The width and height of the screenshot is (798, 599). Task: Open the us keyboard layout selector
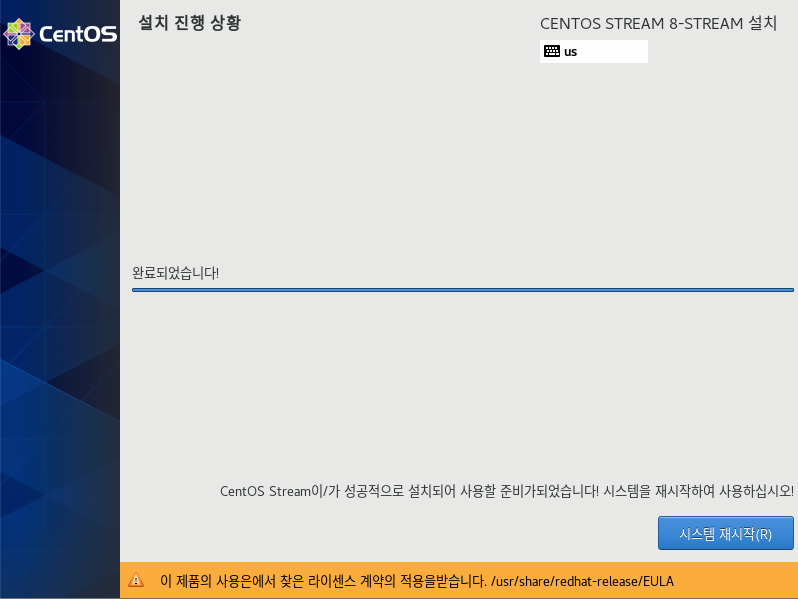tap(593, 51)
